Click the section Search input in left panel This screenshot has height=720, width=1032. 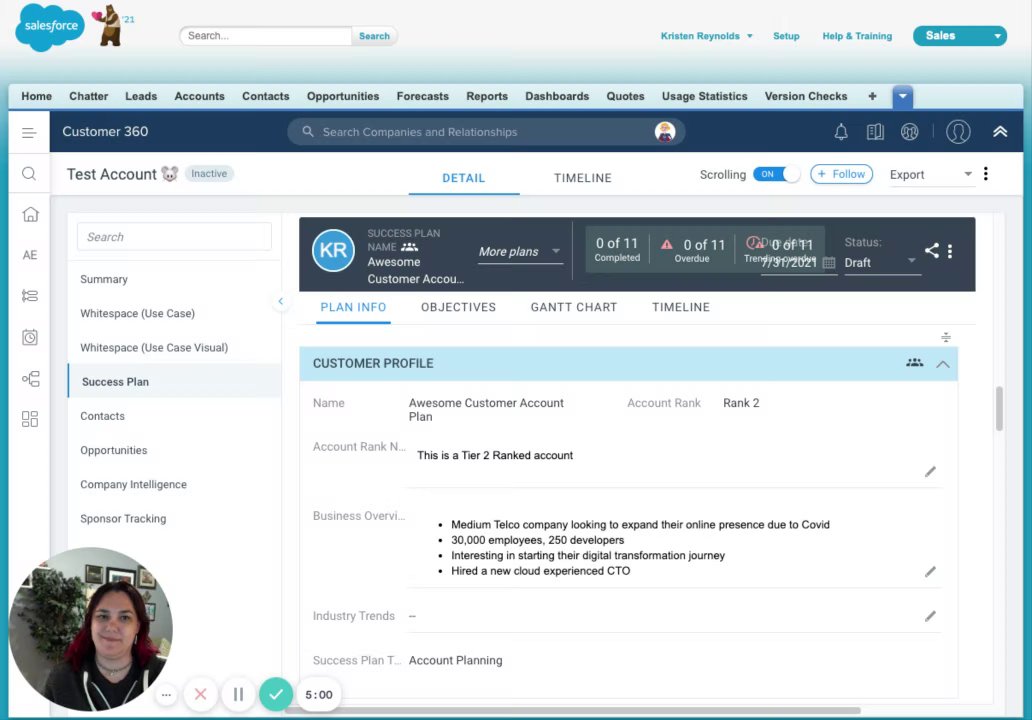(x=174, y=237)
